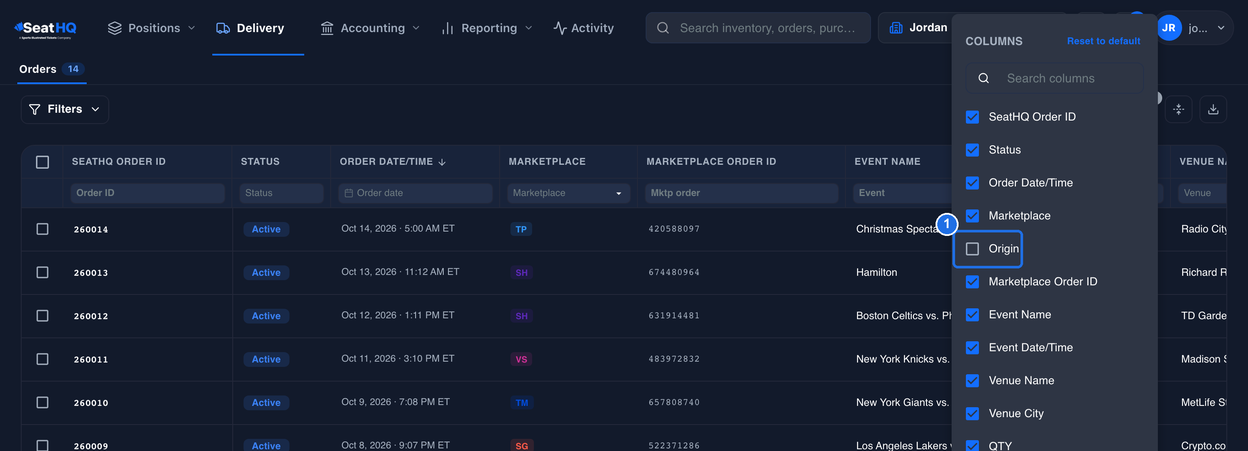Viewport: 1248px width, 451px height.
Task: Click calendar icon in Order date filter
Action: coord(348,193)
